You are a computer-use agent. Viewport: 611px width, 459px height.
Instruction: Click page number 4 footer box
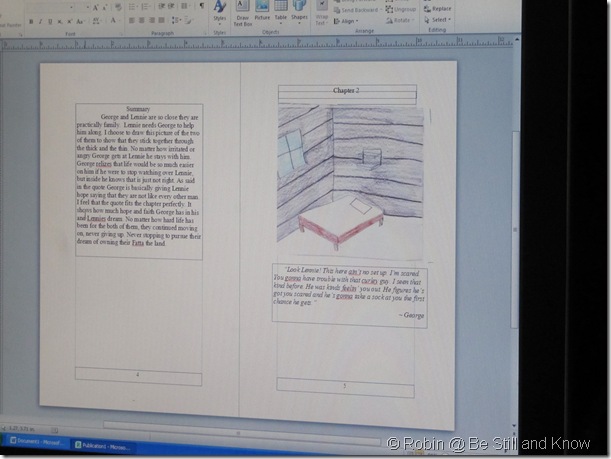coord(138,375)
